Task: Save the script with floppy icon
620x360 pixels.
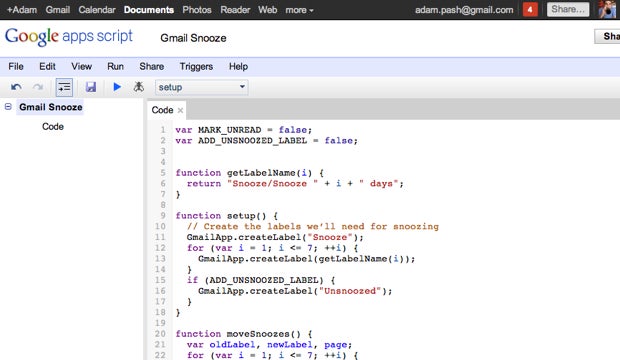Action: 91,87
